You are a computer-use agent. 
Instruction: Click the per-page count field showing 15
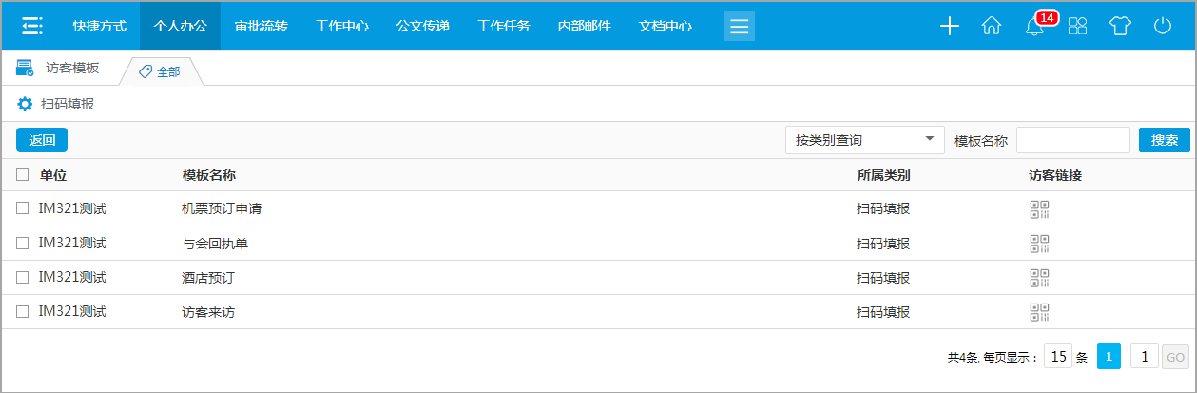tap(1058, 356)
